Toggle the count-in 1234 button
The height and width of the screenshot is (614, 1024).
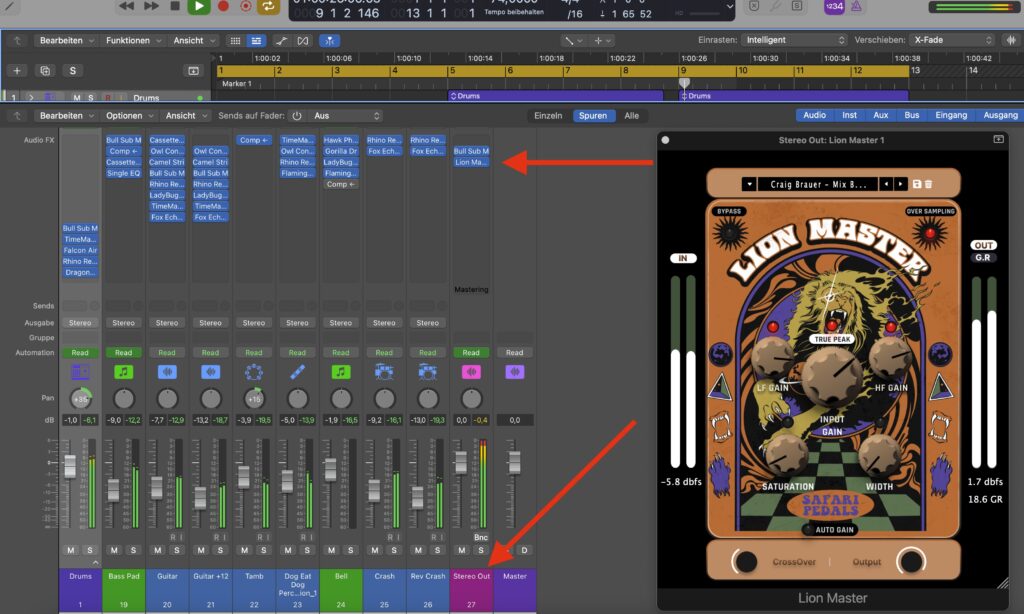pos(834,6)
